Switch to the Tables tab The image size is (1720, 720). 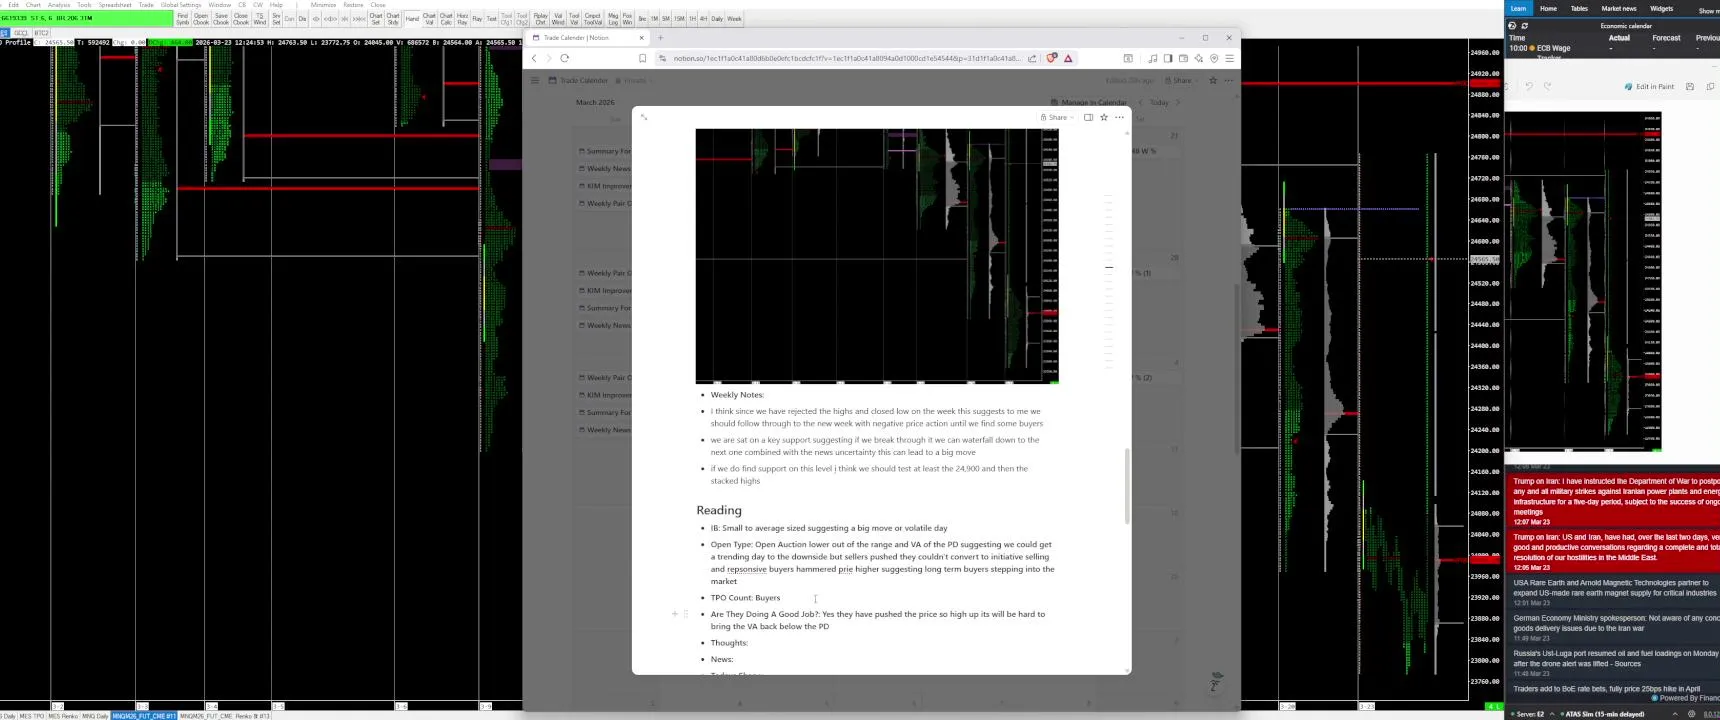tap(1579, 8)
